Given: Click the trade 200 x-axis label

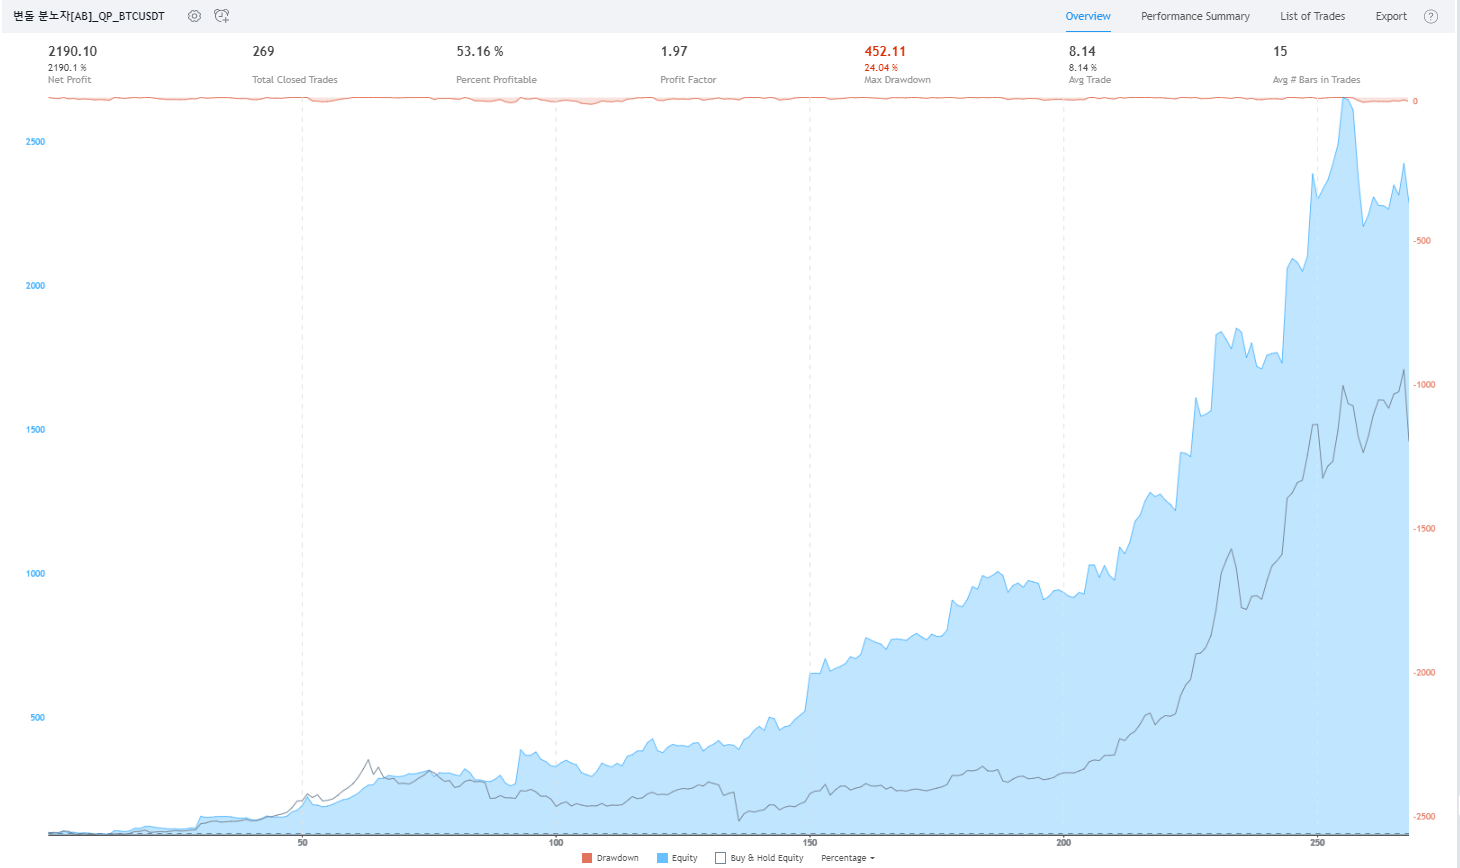Looking at the screenshot, I should (x=1063, y=843).
